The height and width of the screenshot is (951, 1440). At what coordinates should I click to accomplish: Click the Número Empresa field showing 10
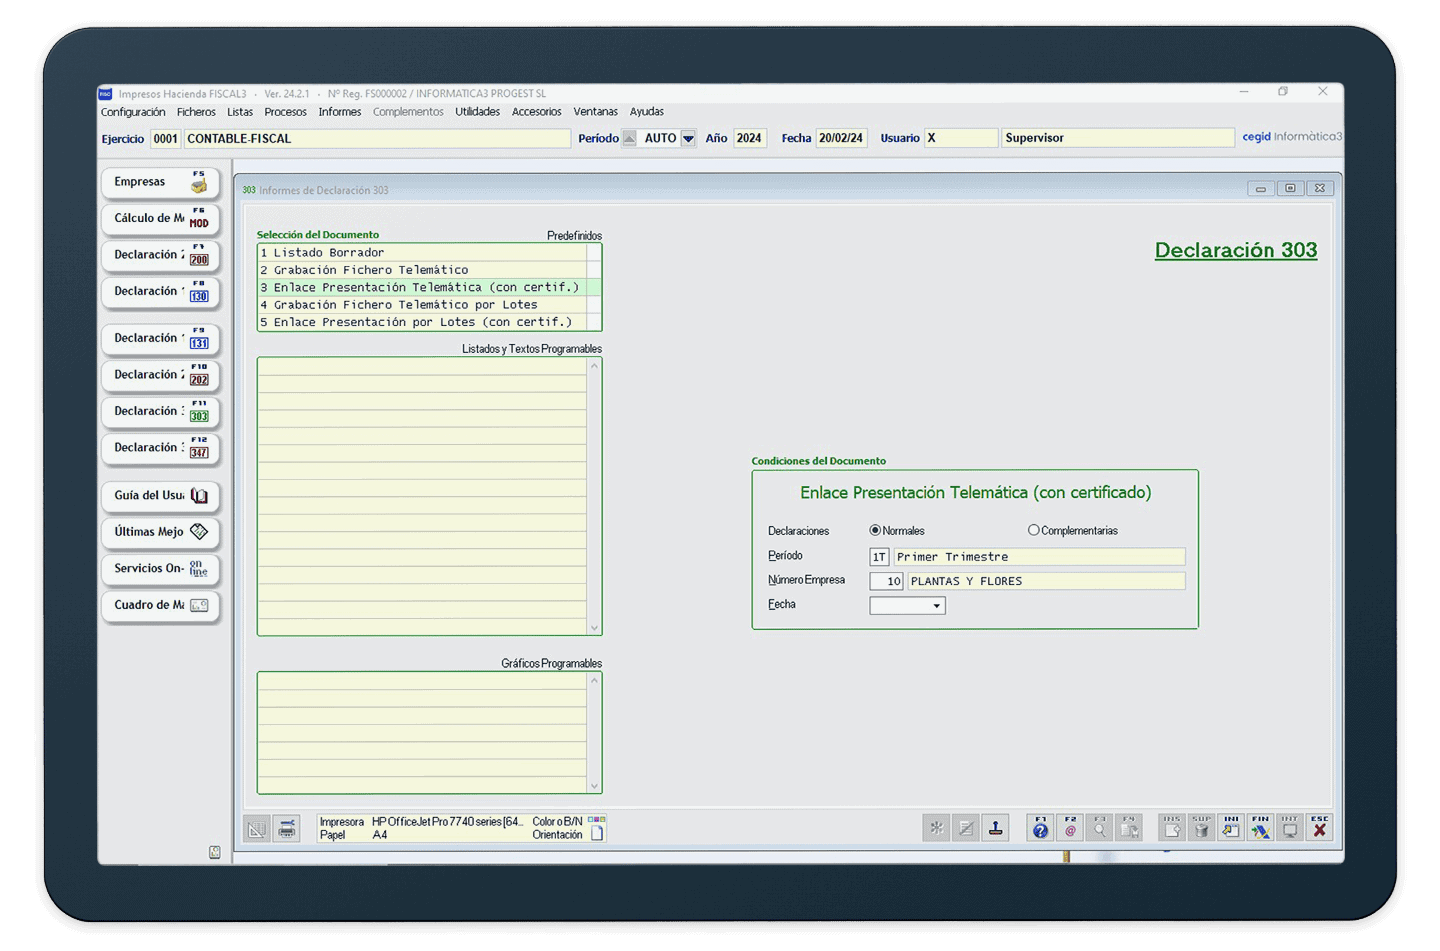[886, 581]
